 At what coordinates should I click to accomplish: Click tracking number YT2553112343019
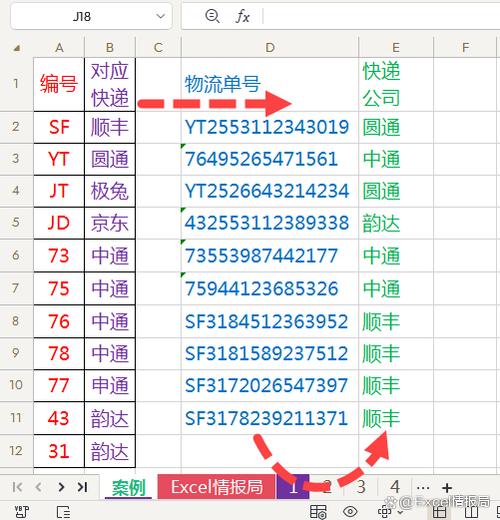click(270, 127)
